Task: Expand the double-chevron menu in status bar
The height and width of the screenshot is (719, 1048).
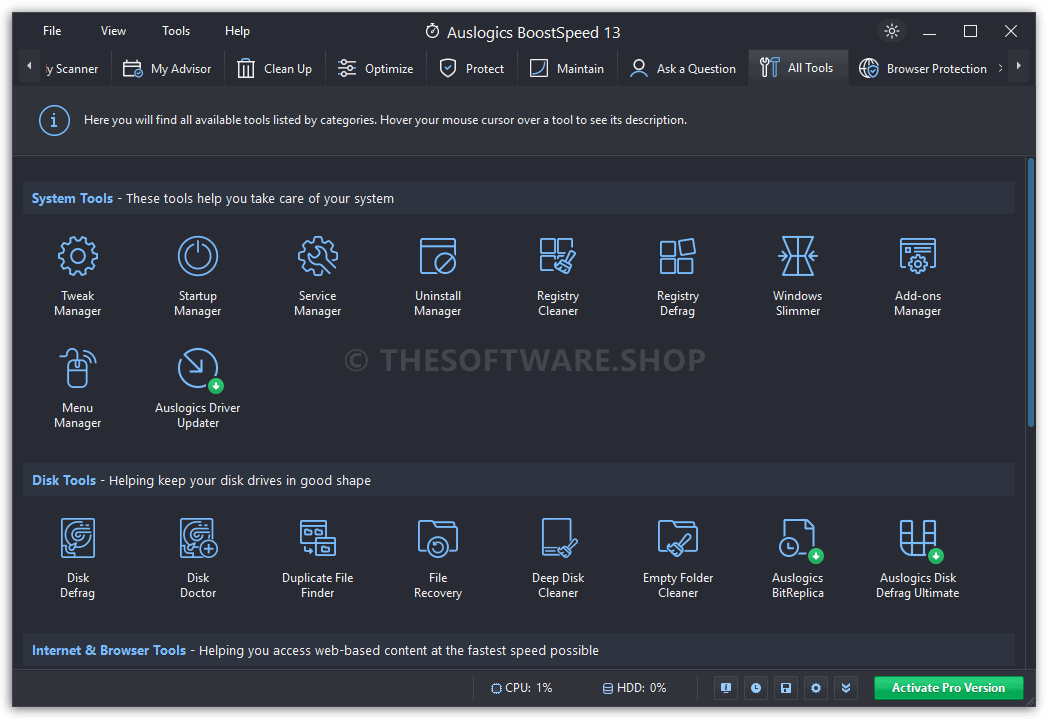Action: pos(846,688)
